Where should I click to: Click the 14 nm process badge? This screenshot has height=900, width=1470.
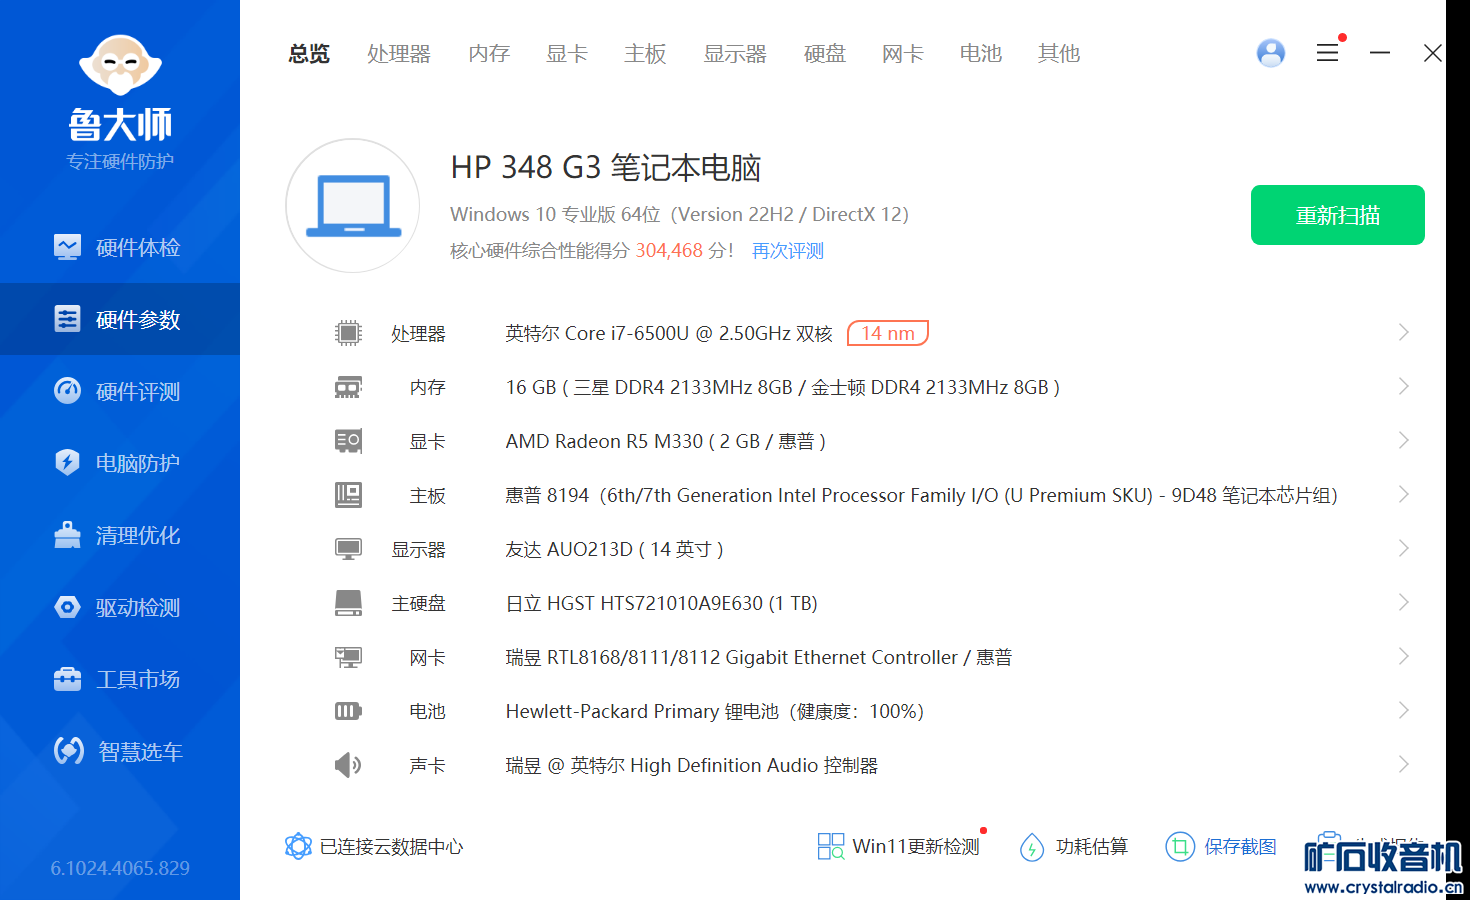click(888, 333)
